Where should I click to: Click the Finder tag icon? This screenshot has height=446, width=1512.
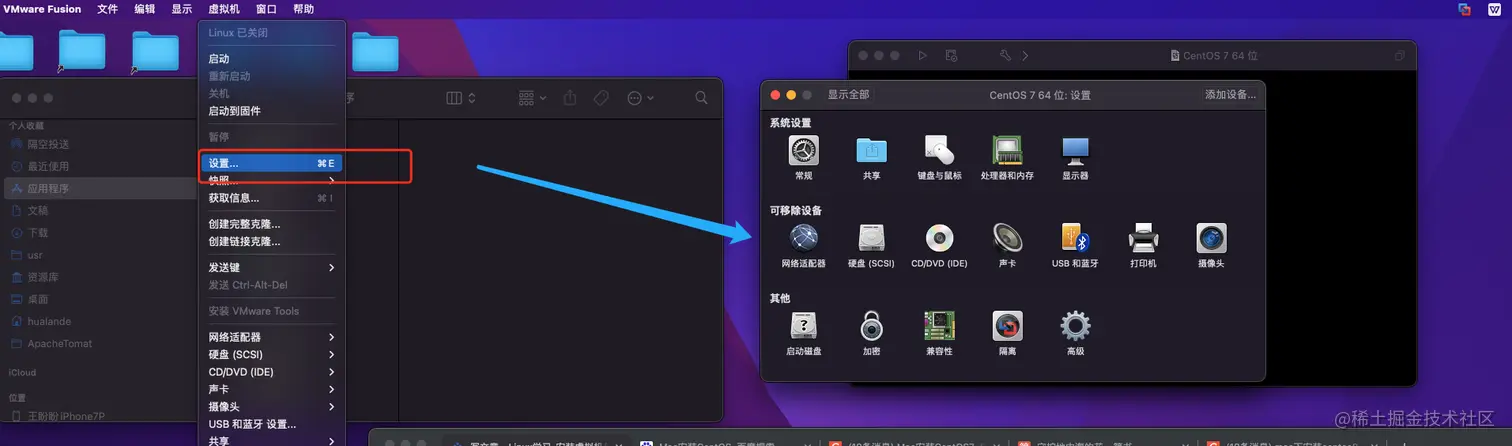(601, 98)
